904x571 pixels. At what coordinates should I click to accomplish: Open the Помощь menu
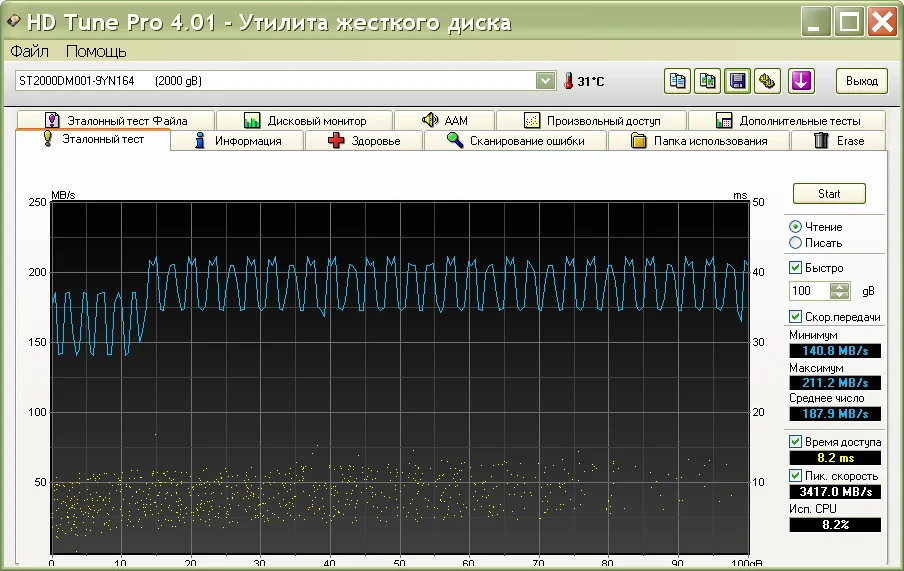coord(96,51)
